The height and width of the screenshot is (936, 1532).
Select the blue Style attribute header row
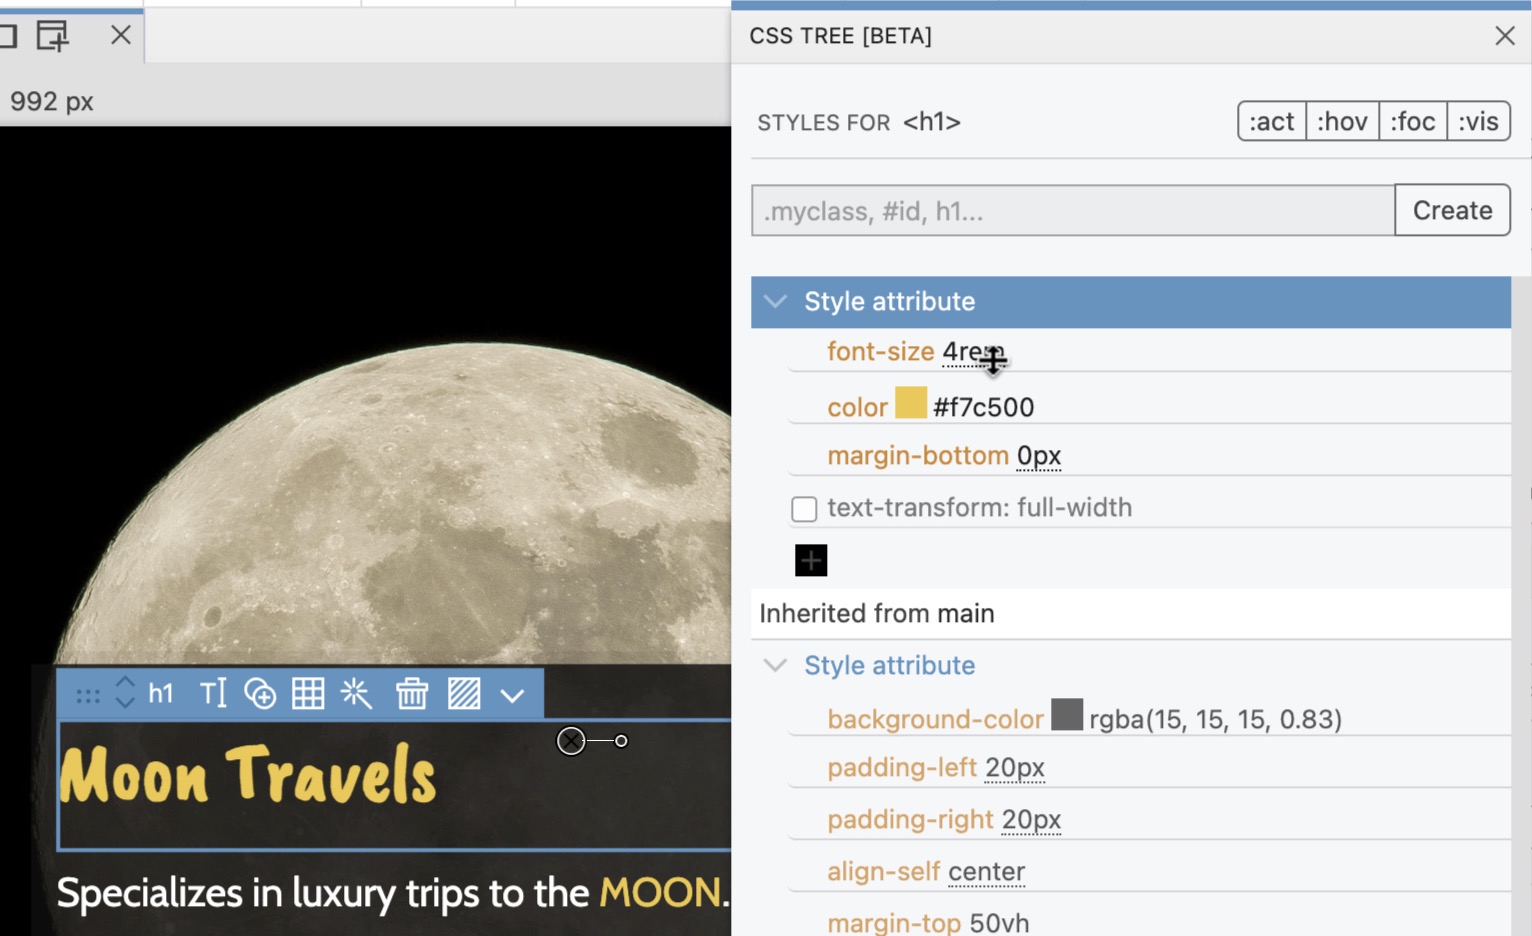click(1131, 302)
